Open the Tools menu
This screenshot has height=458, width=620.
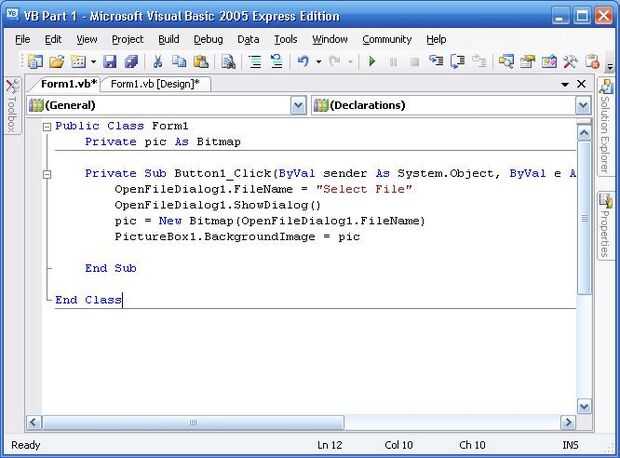point(285,40)
